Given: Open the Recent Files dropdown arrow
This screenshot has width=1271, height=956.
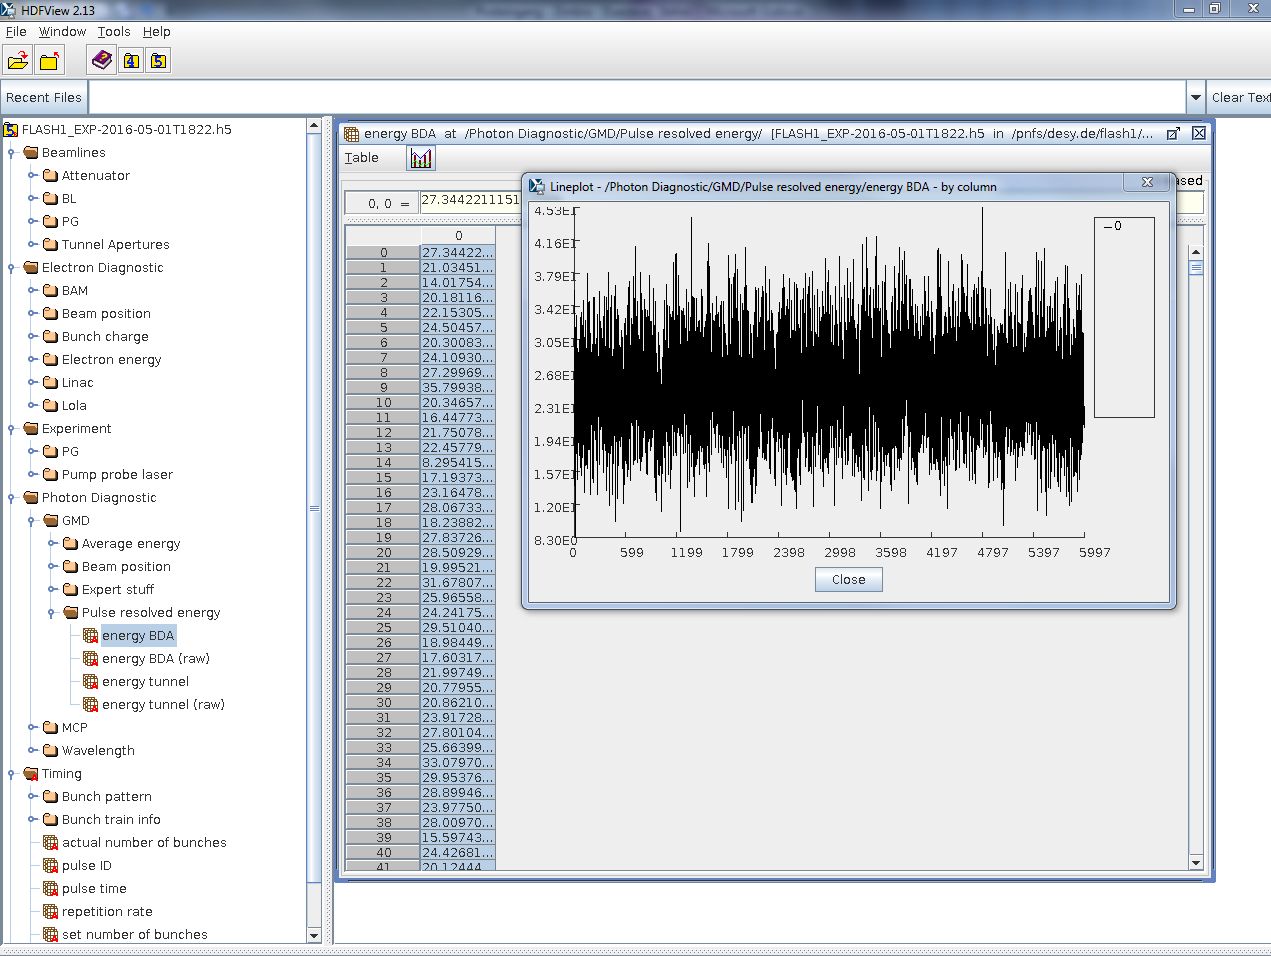Looking at the screenshot, I should [1195, 97].
